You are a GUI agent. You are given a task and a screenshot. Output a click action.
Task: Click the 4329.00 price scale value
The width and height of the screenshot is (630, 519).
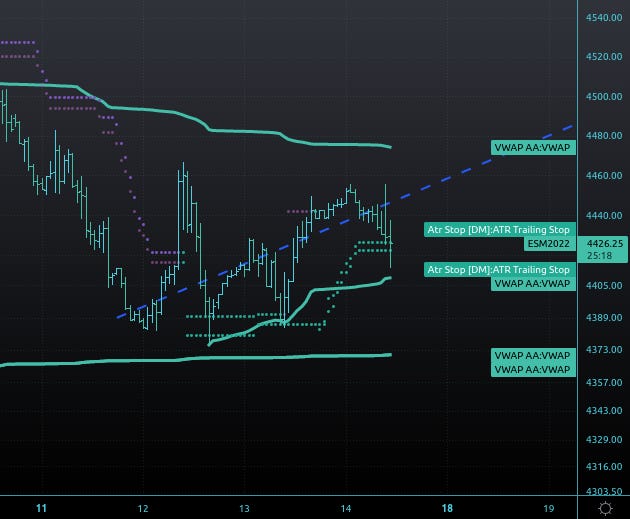click(604, 439)
